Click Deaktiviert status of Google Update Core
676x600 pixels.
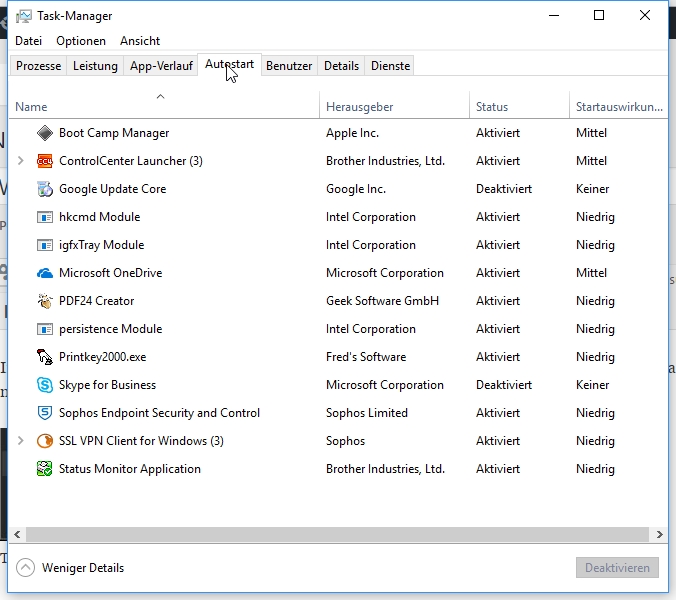(504, 189)
